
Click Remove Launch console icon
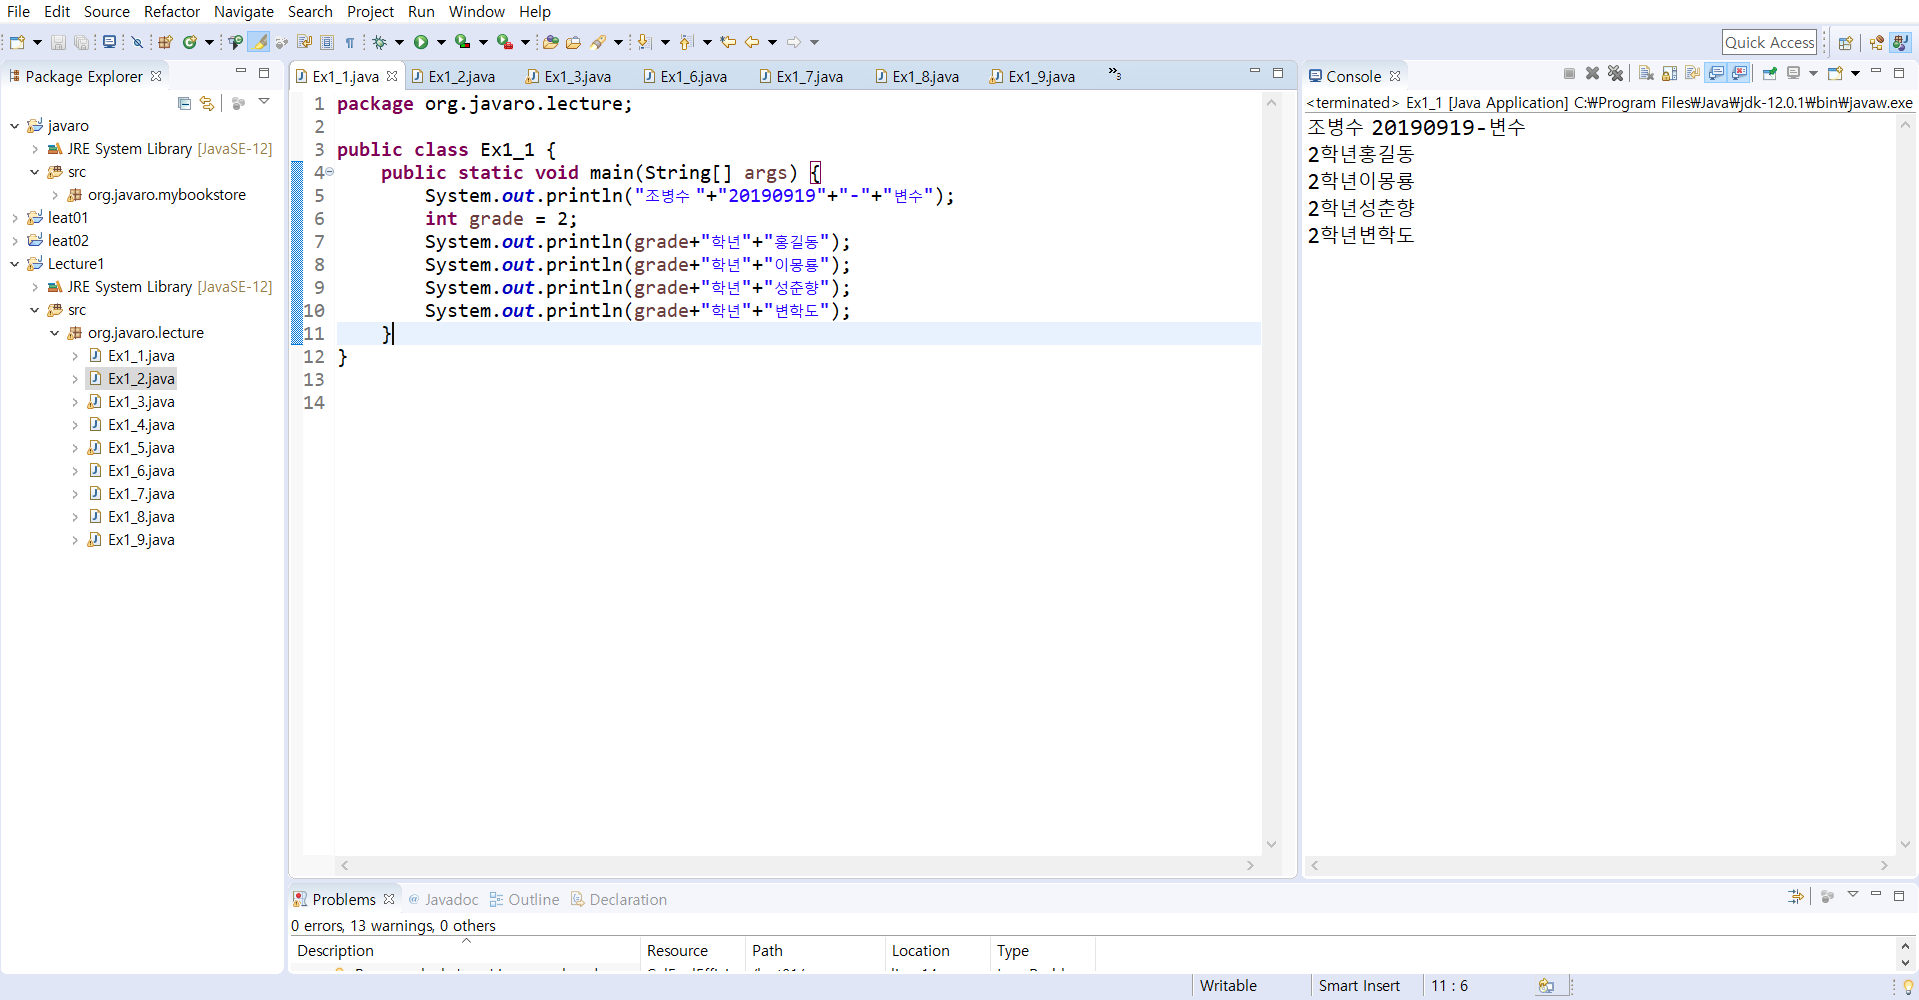pos(1593,73)
